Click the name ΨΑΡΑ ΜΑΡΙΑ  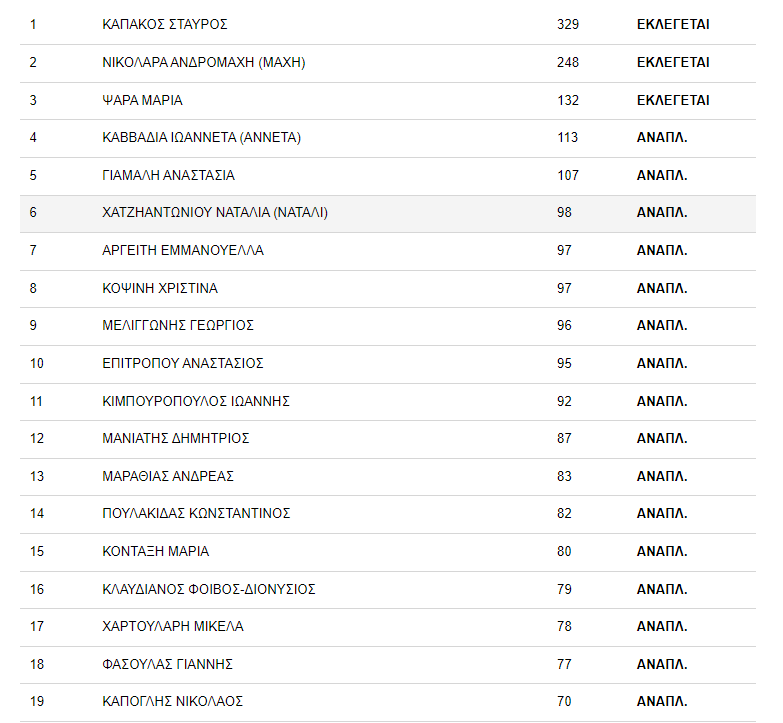pos(142,100)
